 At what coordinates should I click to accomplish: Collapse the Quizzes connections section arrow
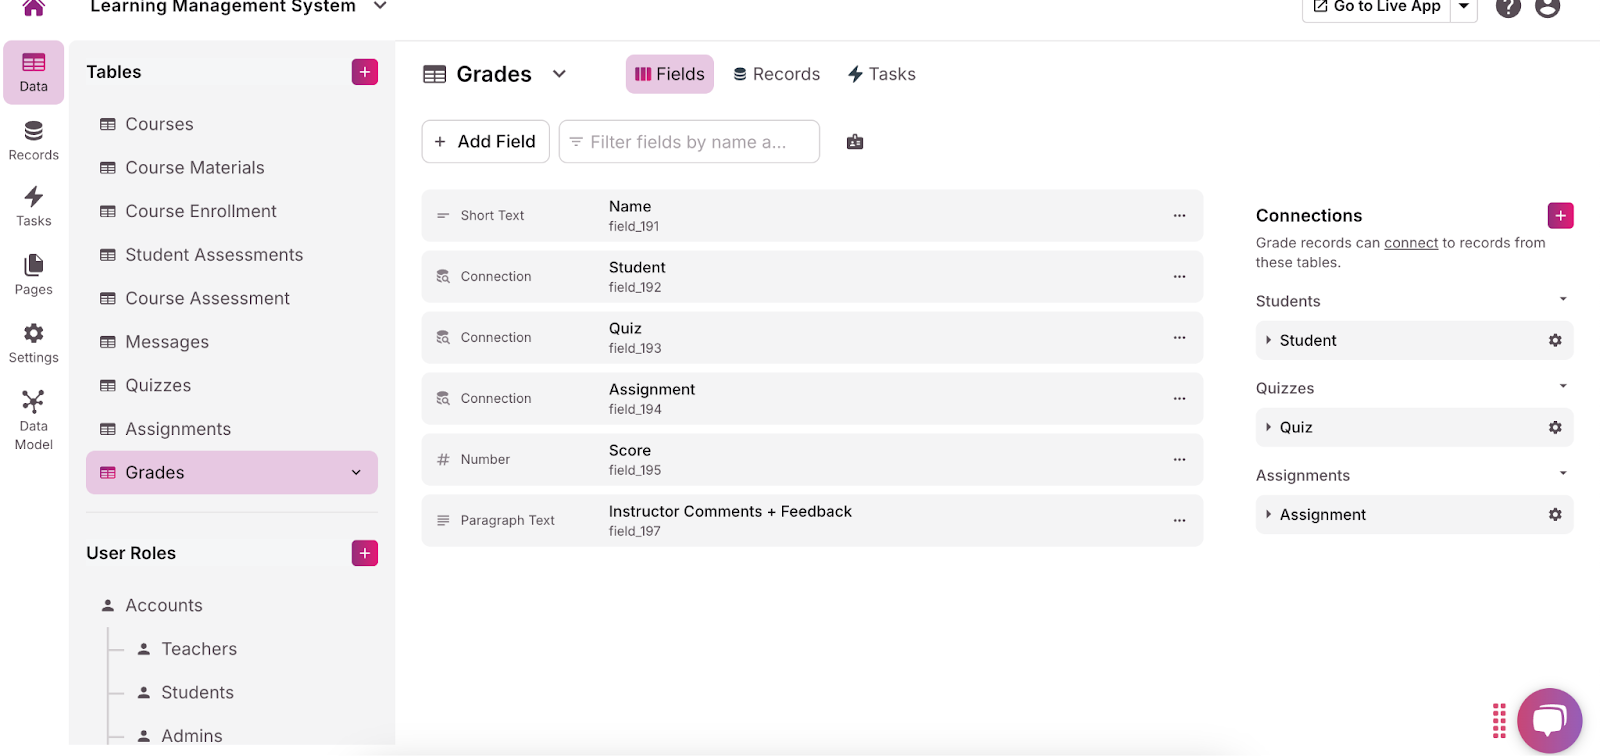tap(1563, 387)
